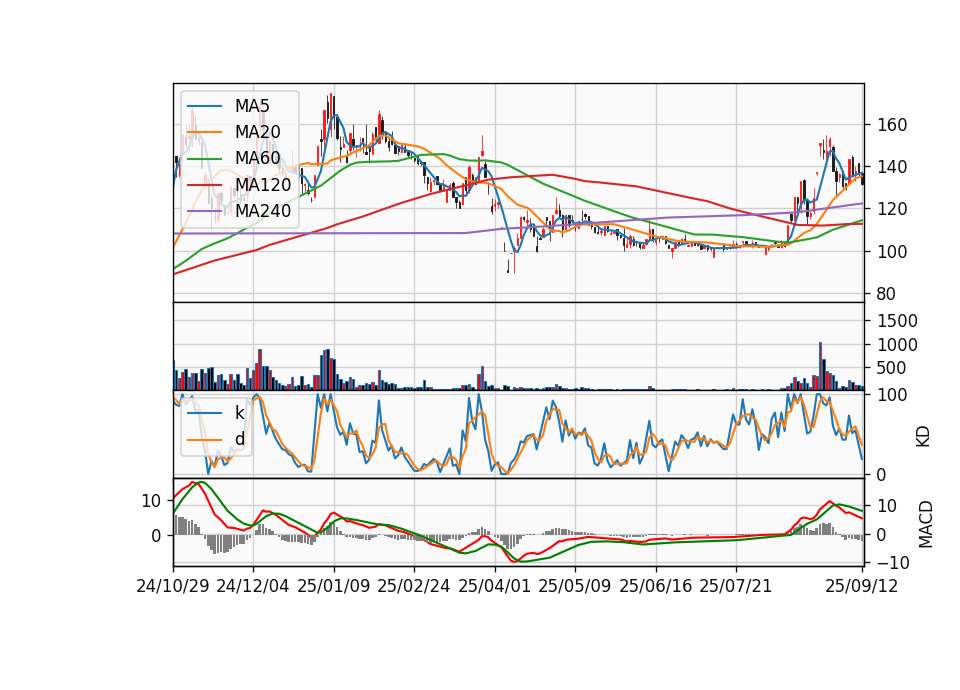Click the k legend label in KD panel
Screen dimensions: 960x690
tap(239, 413)
